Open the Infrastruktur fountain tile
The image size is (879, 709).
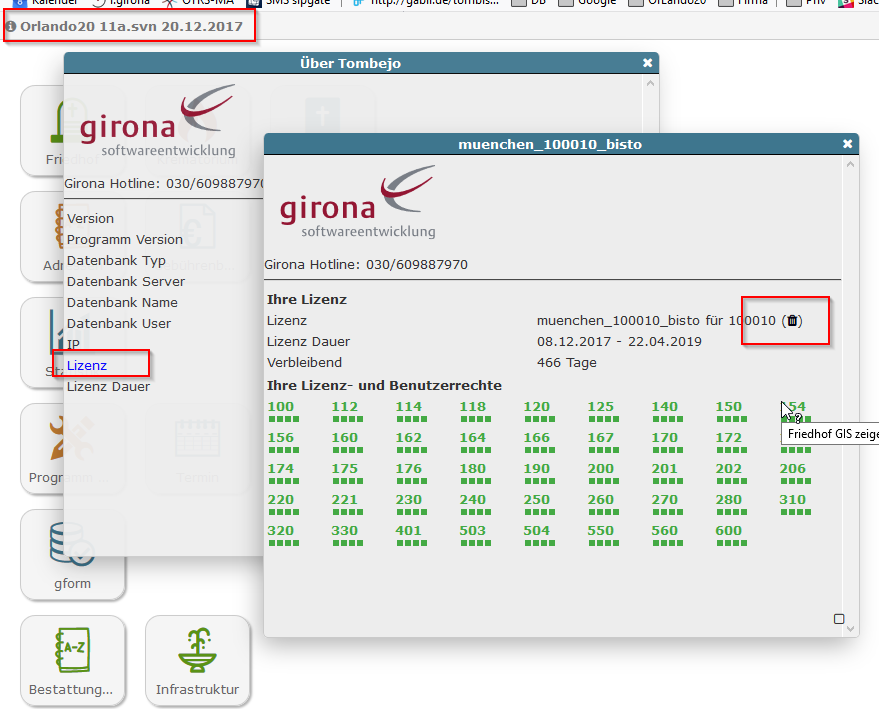[x=197, y=661]
